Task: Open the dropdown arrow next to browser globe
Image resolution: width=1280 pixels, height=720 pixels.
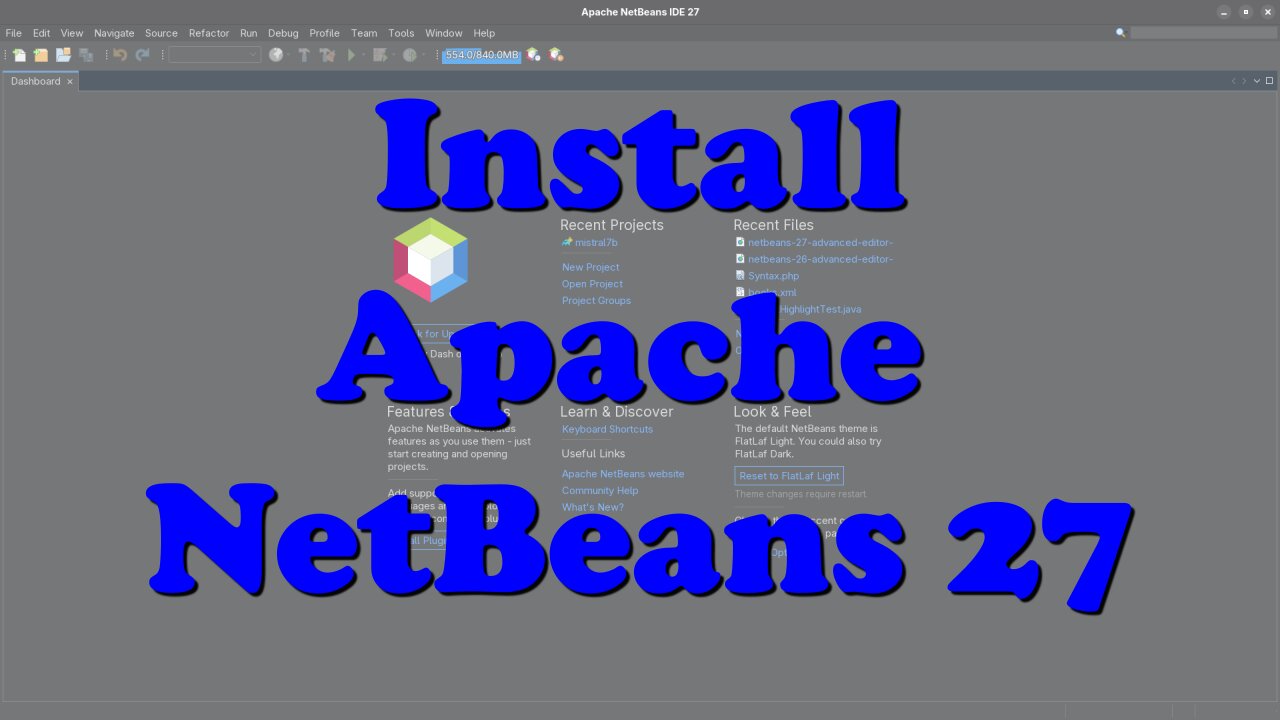Action: (289, 55)
